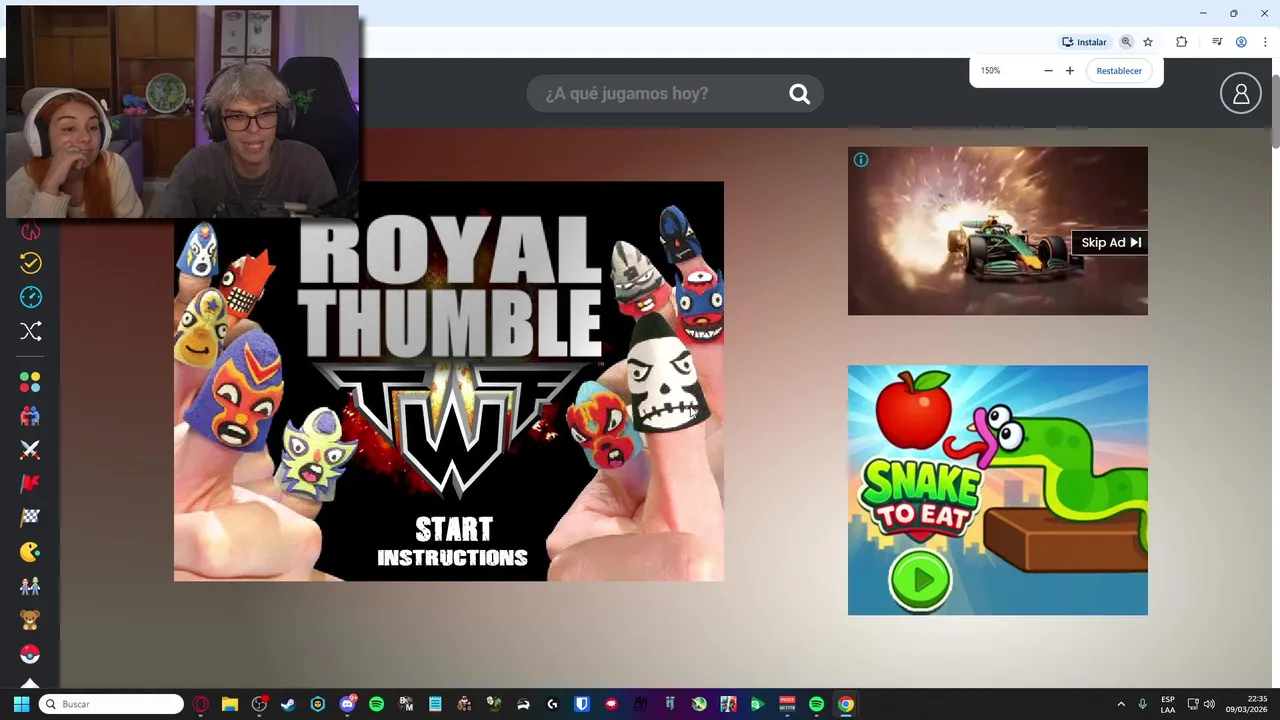Click the Instalar app button
Screen dimensions: 1280x720
point(1085,42)
